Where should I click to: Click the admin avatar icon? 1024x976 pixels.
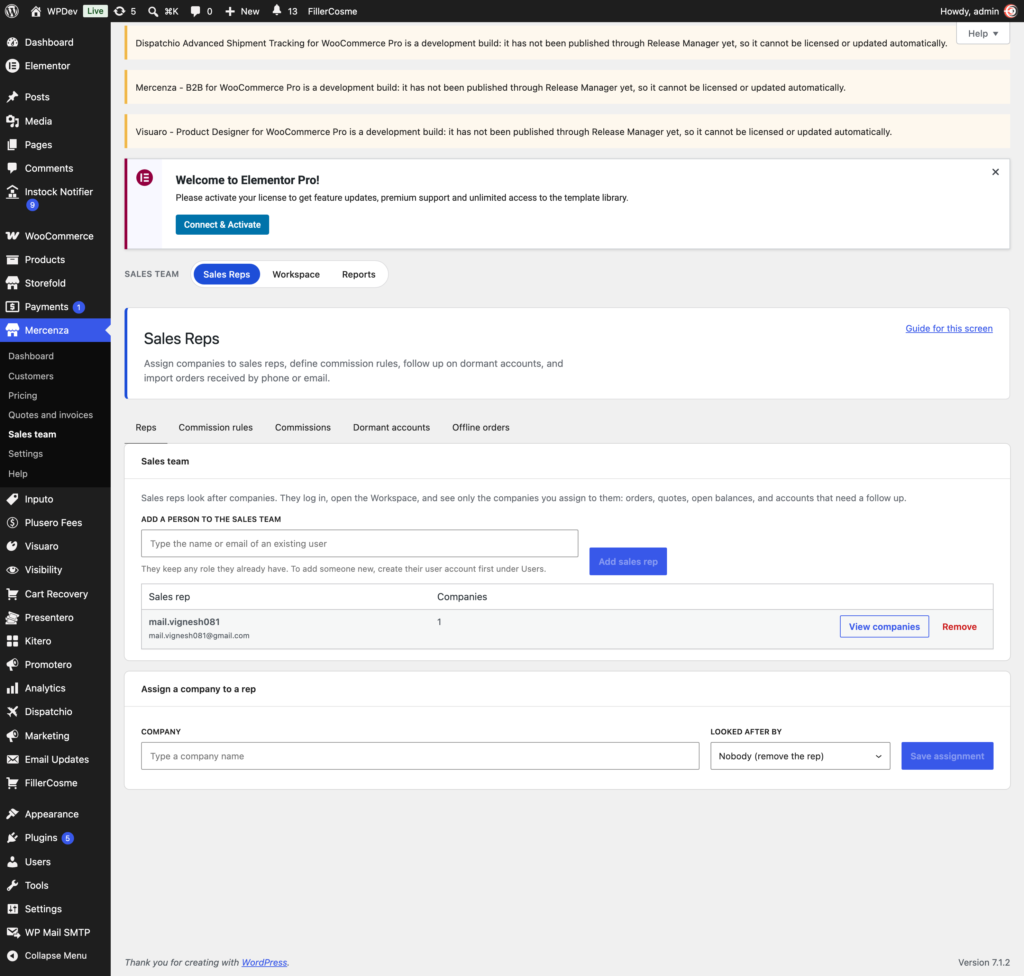pos(1010,11)
